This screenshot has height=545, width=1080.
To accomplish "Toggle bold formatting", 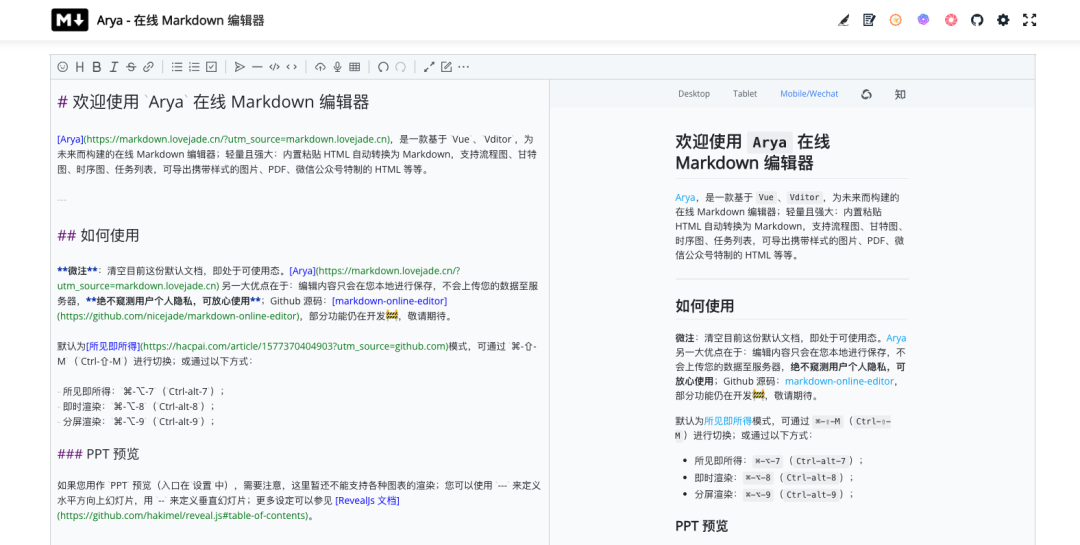I will (96, 67).
